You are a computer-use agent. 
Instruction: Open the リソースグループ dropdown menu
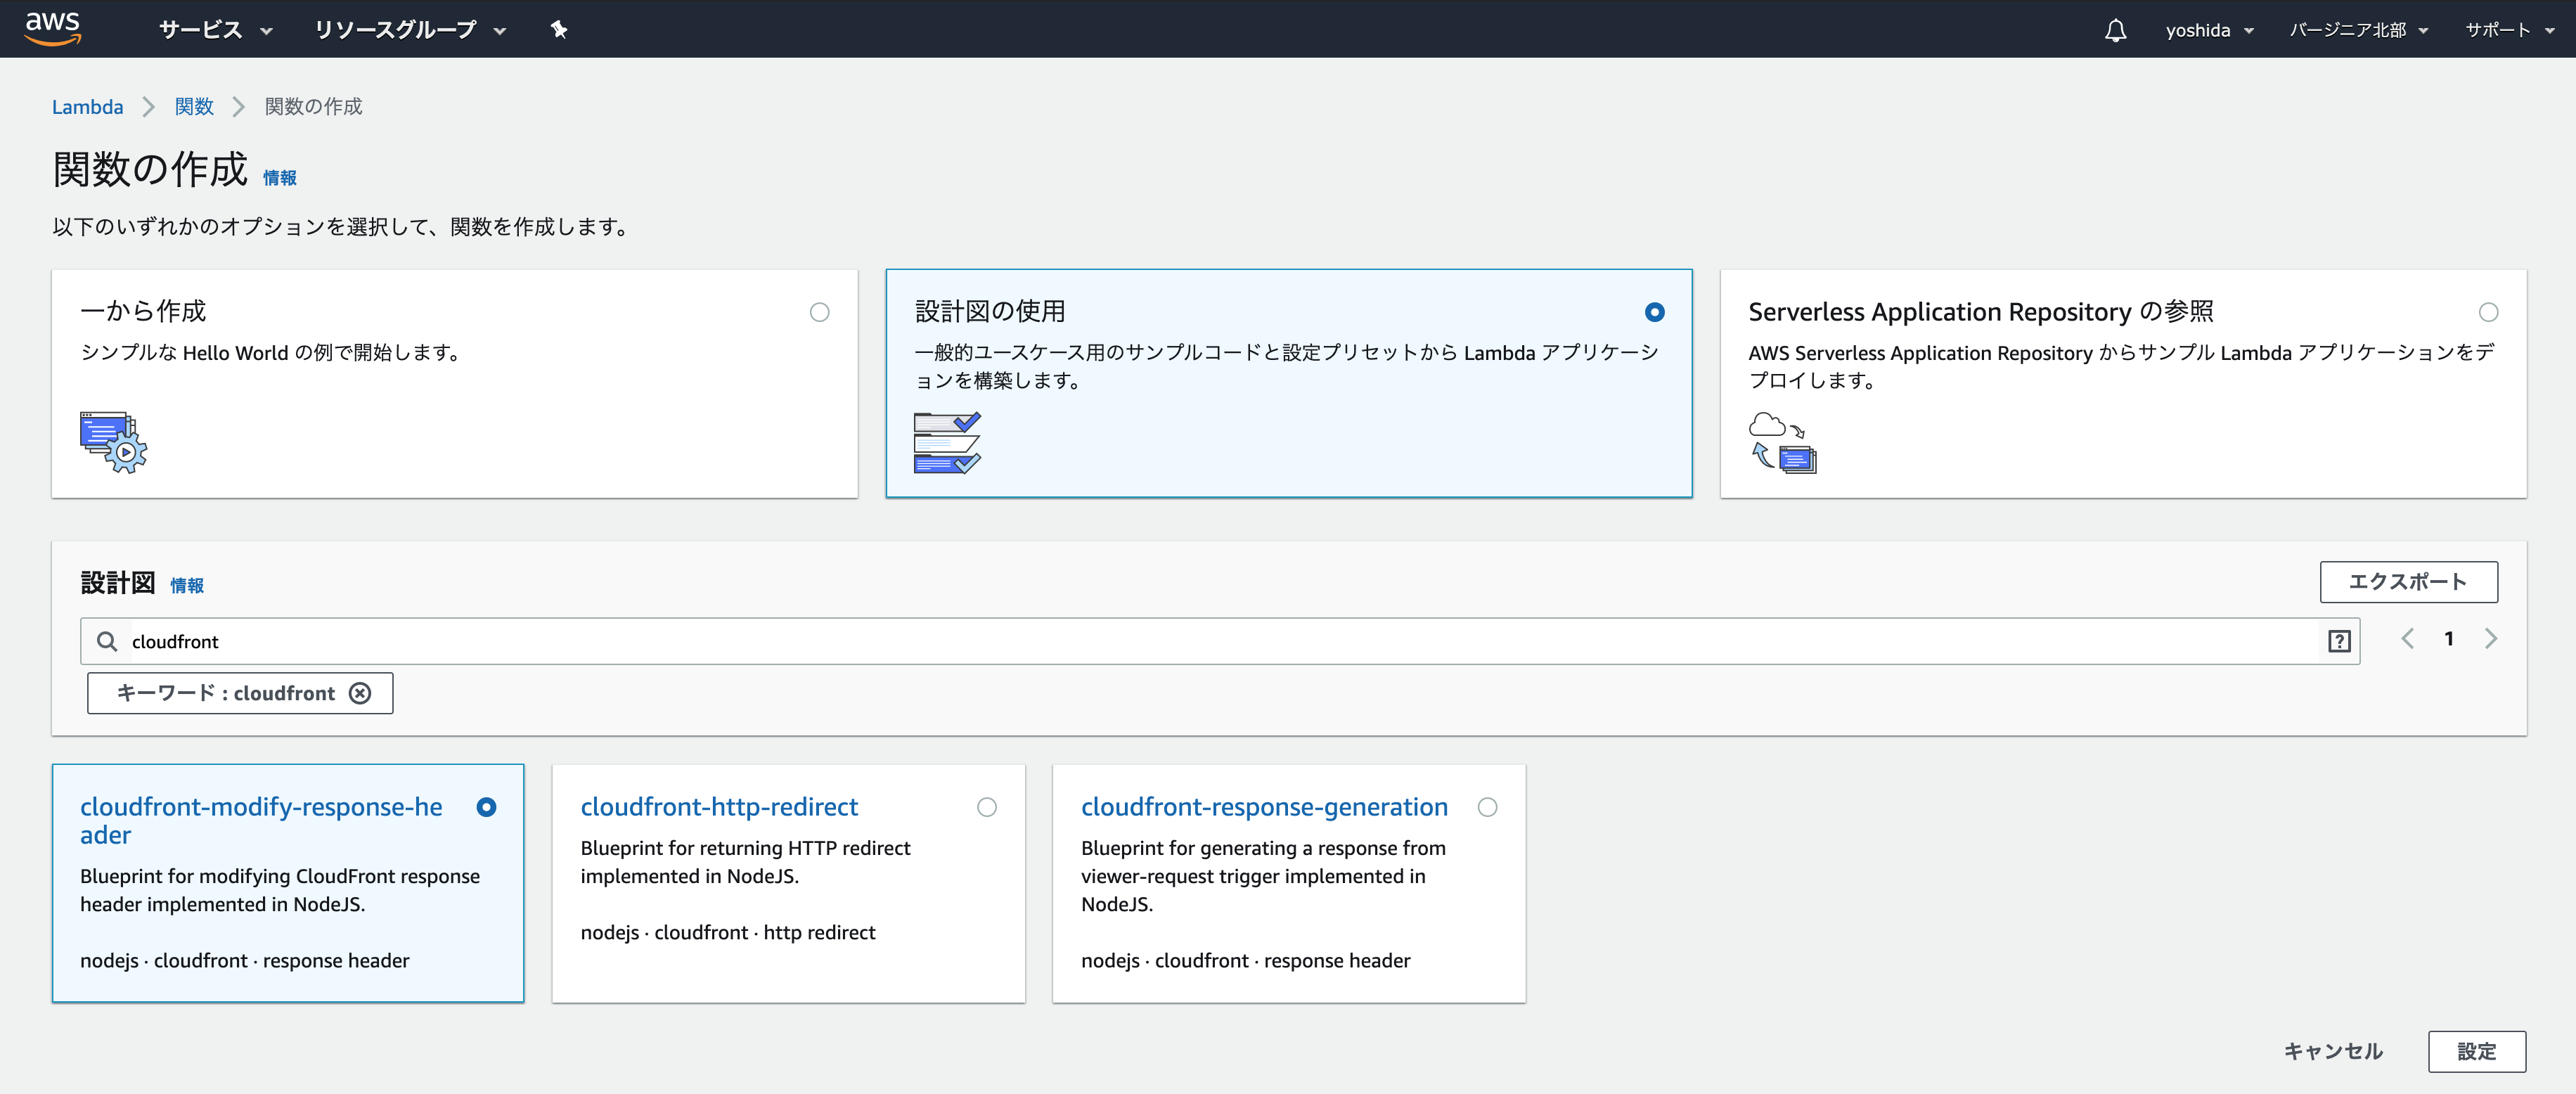pos(410,30)
